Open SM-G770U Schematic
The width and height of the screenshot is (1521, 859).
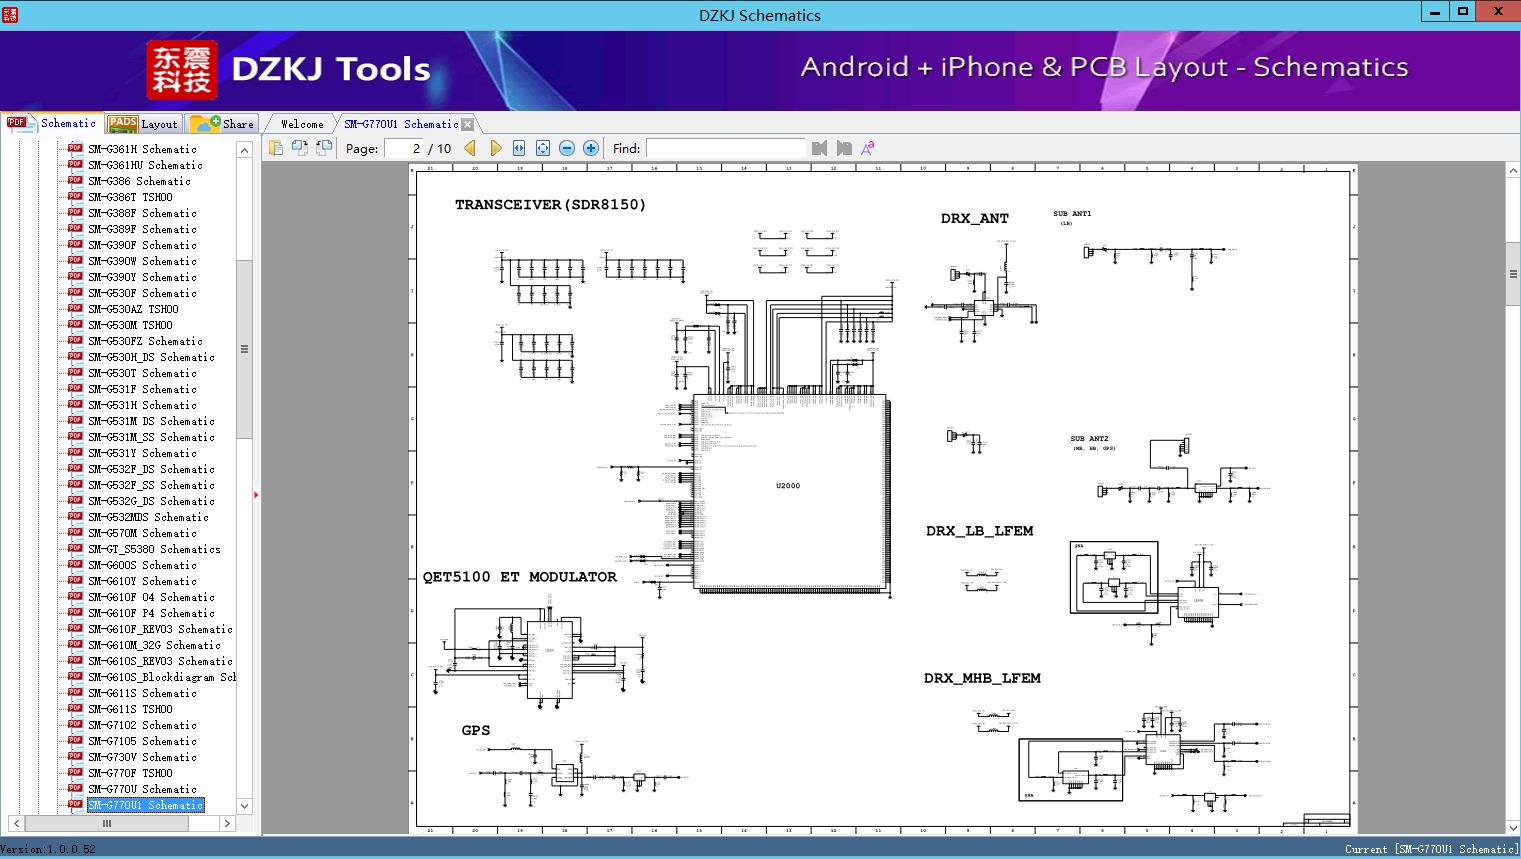(x=142, y=789)
